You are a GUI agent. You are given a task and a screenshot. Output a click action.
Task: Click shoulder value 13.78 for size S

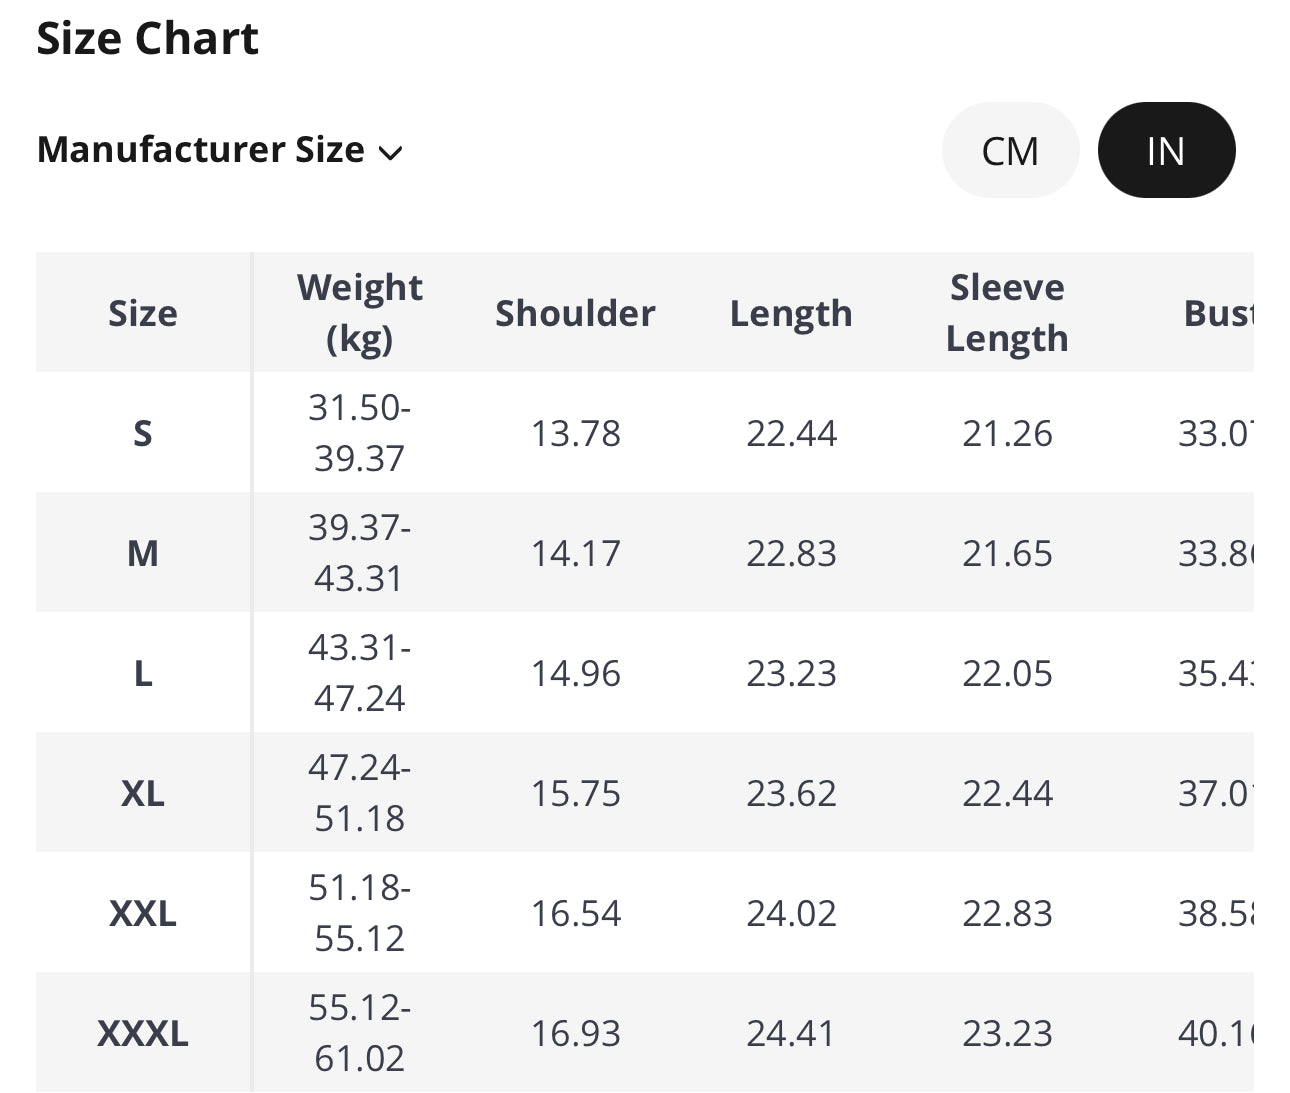click(x=575, y=433)
